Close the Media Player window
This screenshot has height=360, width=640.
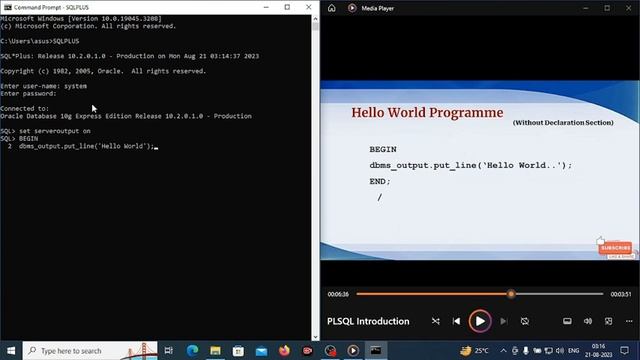pyautogui.click(x=629, y=8)
